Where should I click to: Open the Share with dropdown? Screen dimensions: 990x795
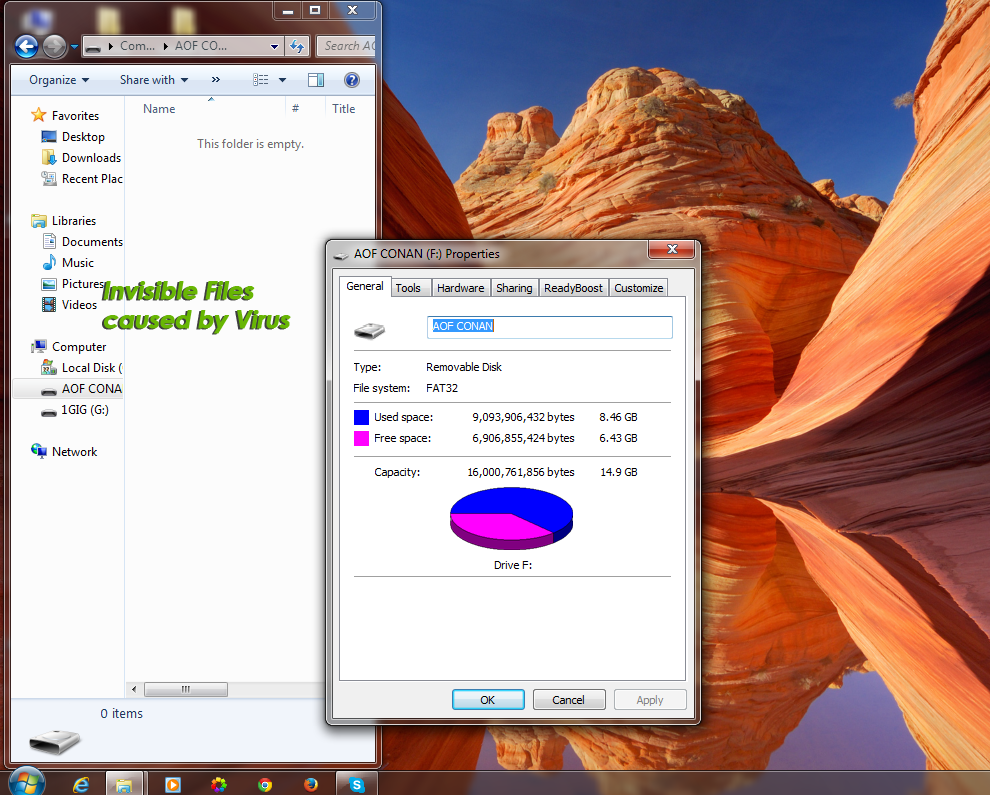[154, 80]
